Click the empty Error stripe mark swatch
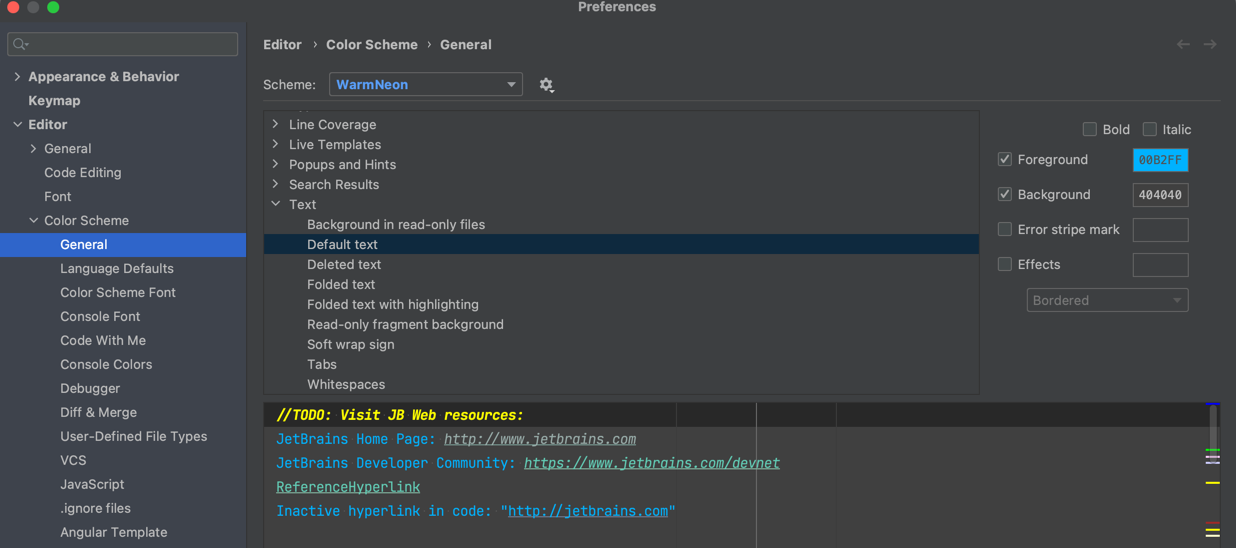Viewport: 1236px width, 548px height. point(1160,230)
